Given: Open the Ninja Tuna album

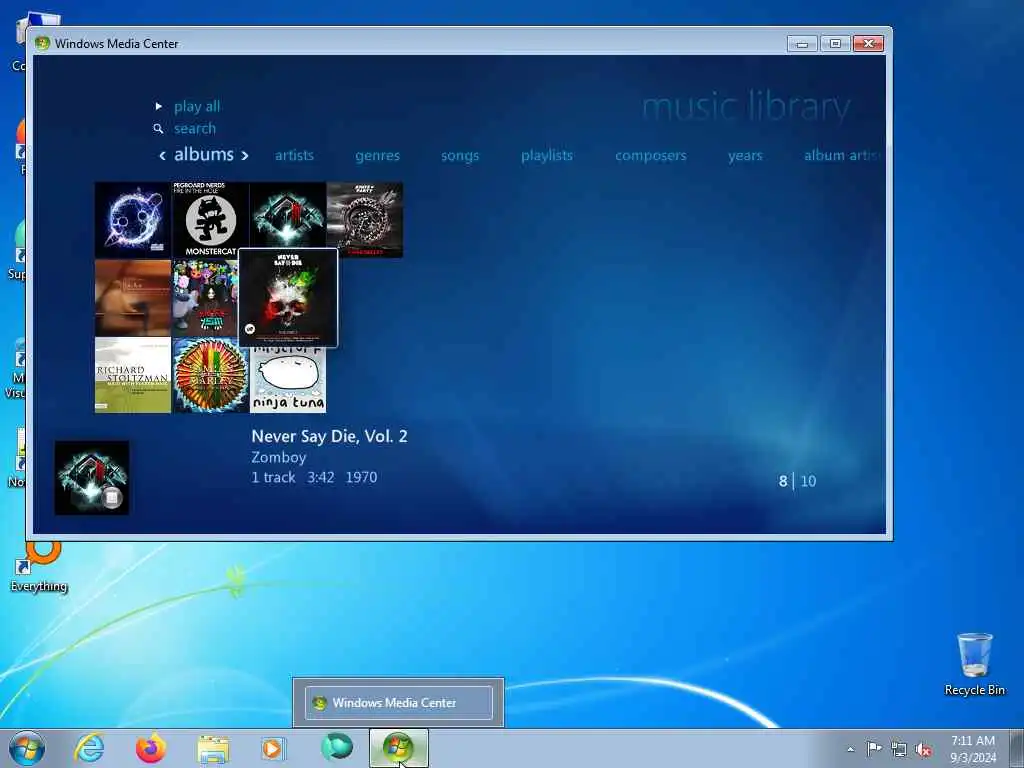Looking at the screenshot, I should click(x=288, y=381).
